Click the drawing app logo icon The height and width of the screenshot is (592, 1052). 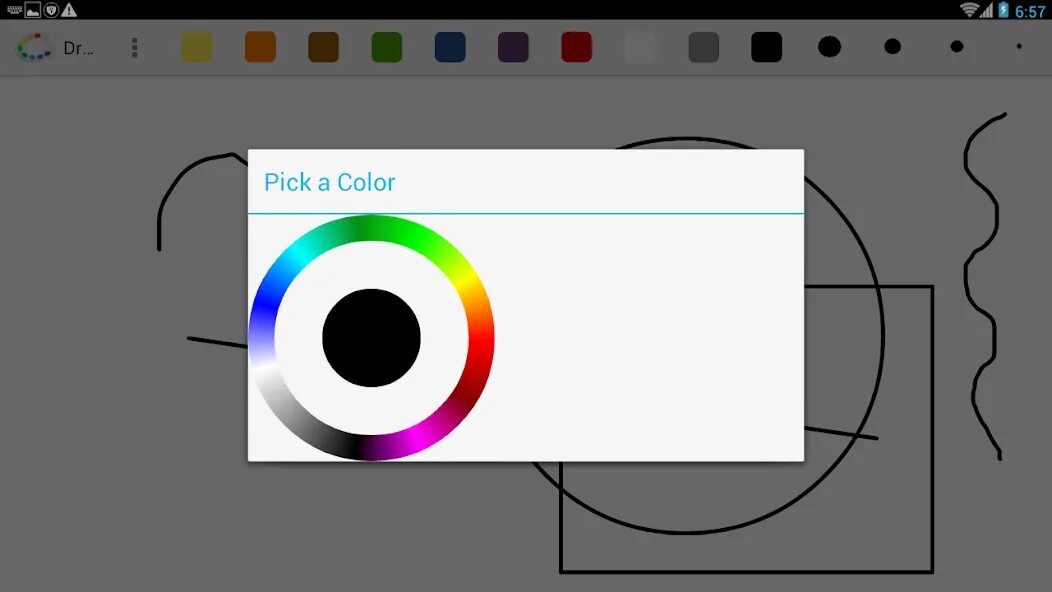click(x=34, y=48)
